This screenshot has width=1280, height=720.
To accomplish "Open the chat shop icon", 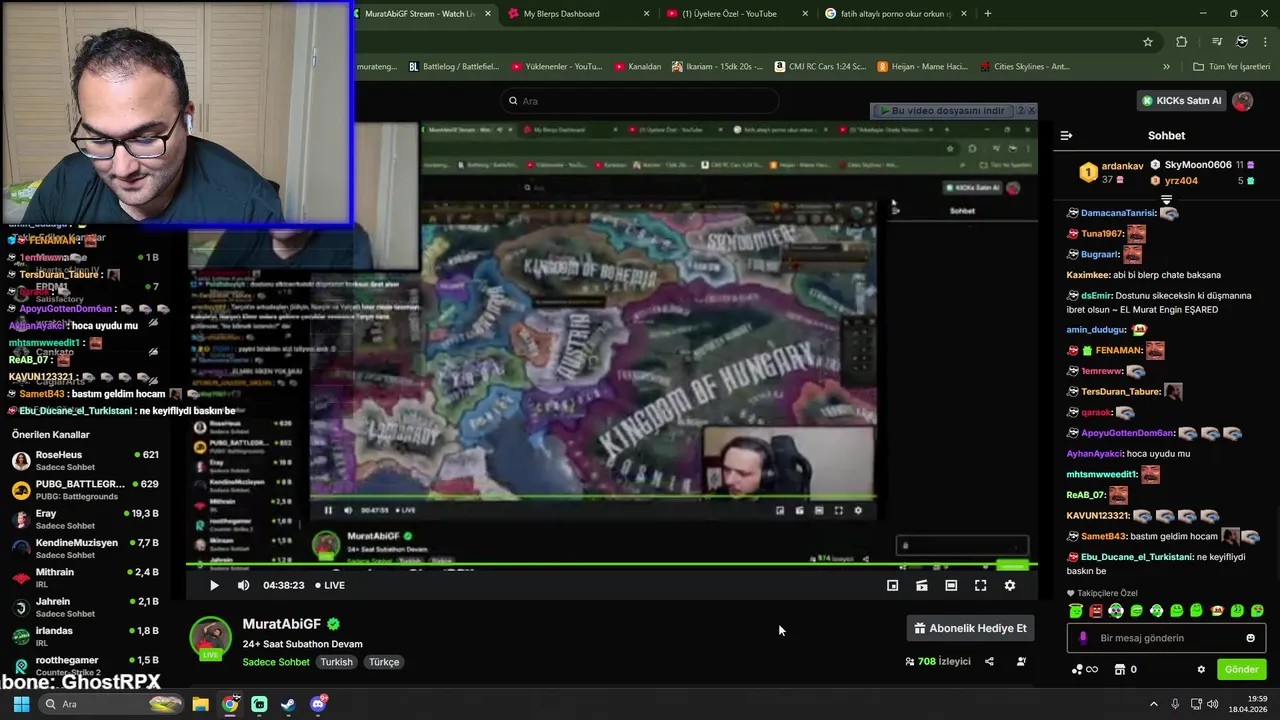I will click(1120, 669).
